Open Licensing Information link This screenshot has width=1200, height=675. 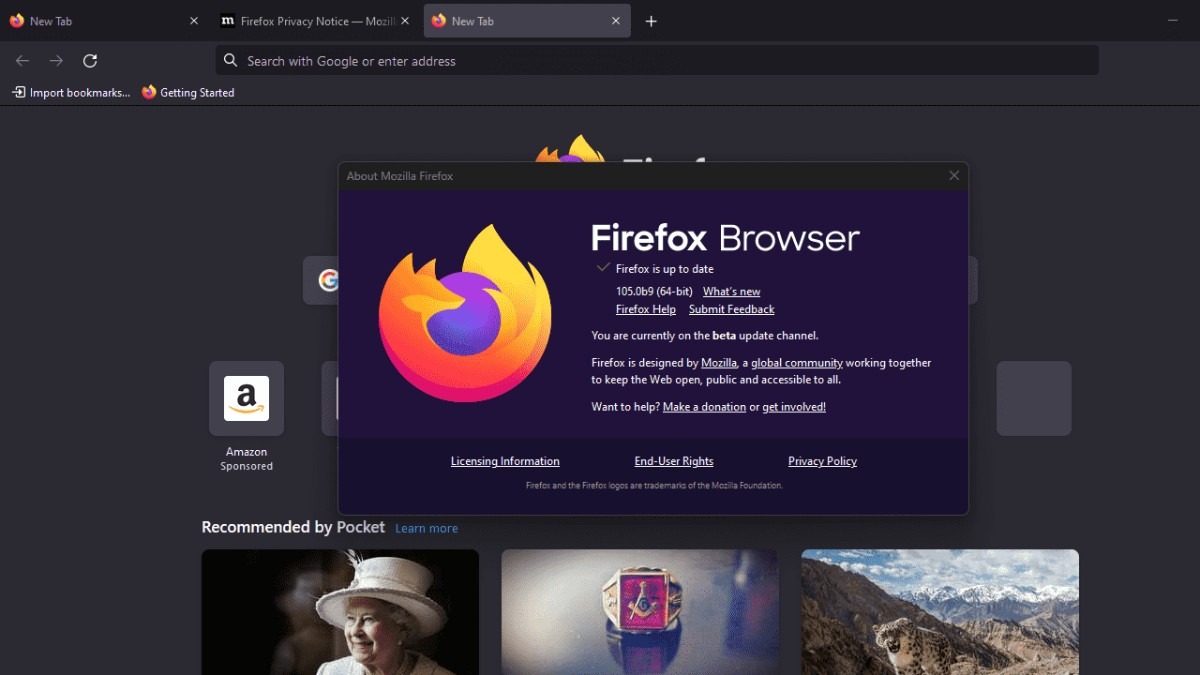pyautogui.click(x=505, y=461)
